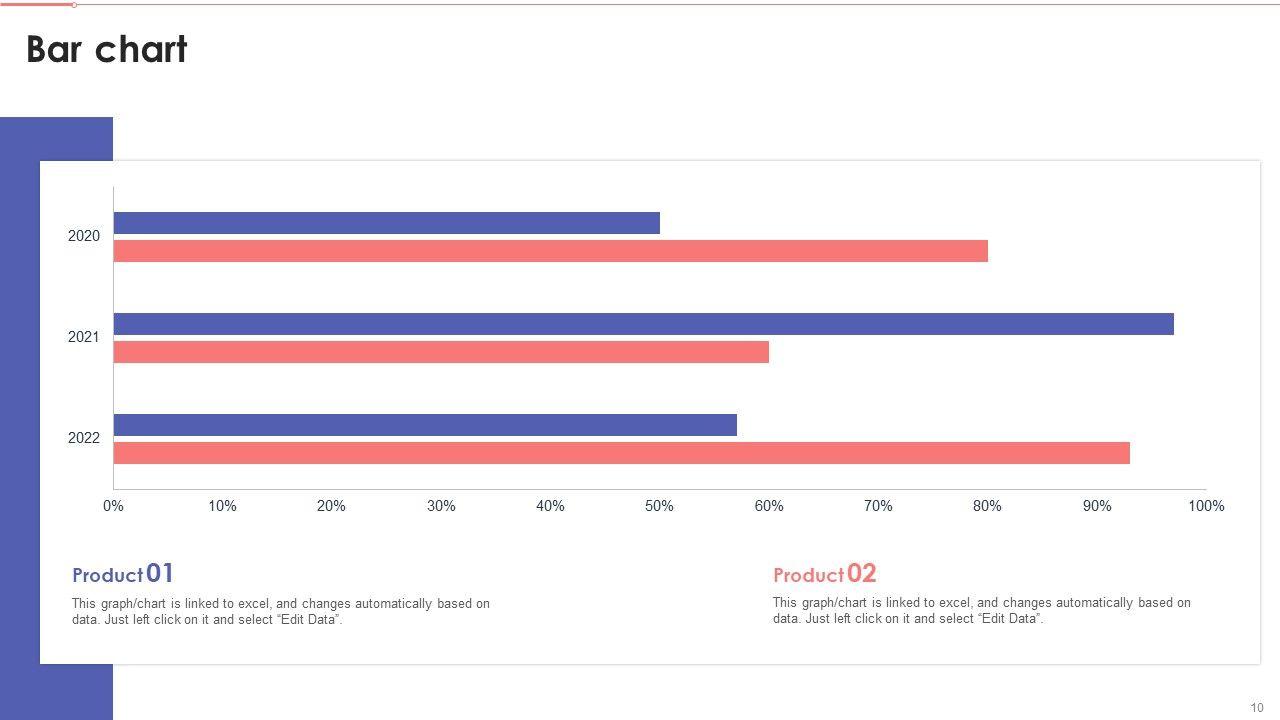The image size is (1280, 720).
Task: Select the description text under Product 02
Action: [x=981, y=610]
